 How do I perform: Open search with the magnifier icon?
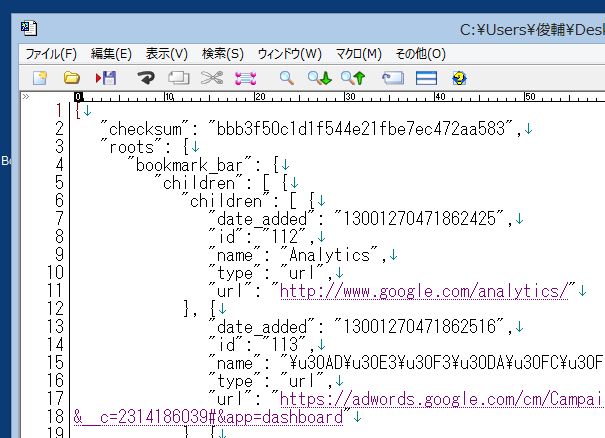click(287, 78)
